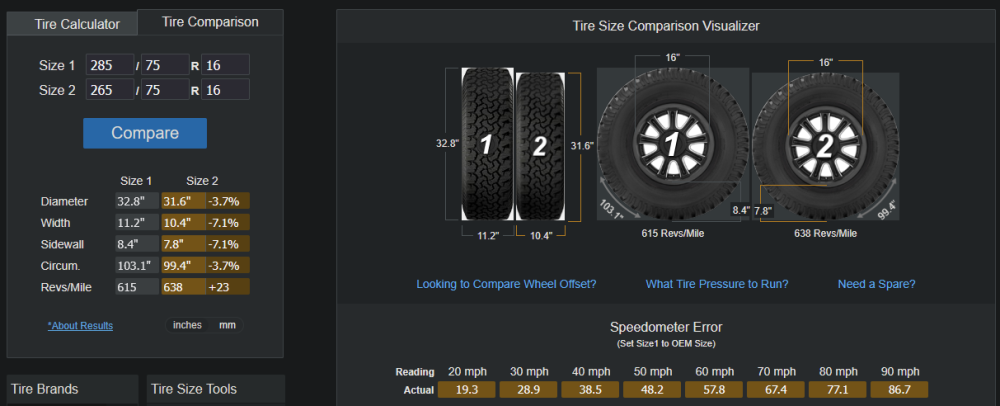Click tire 1 front tread image
The height and width of the screenshot is (406, 1000).
tap(487, 144)
